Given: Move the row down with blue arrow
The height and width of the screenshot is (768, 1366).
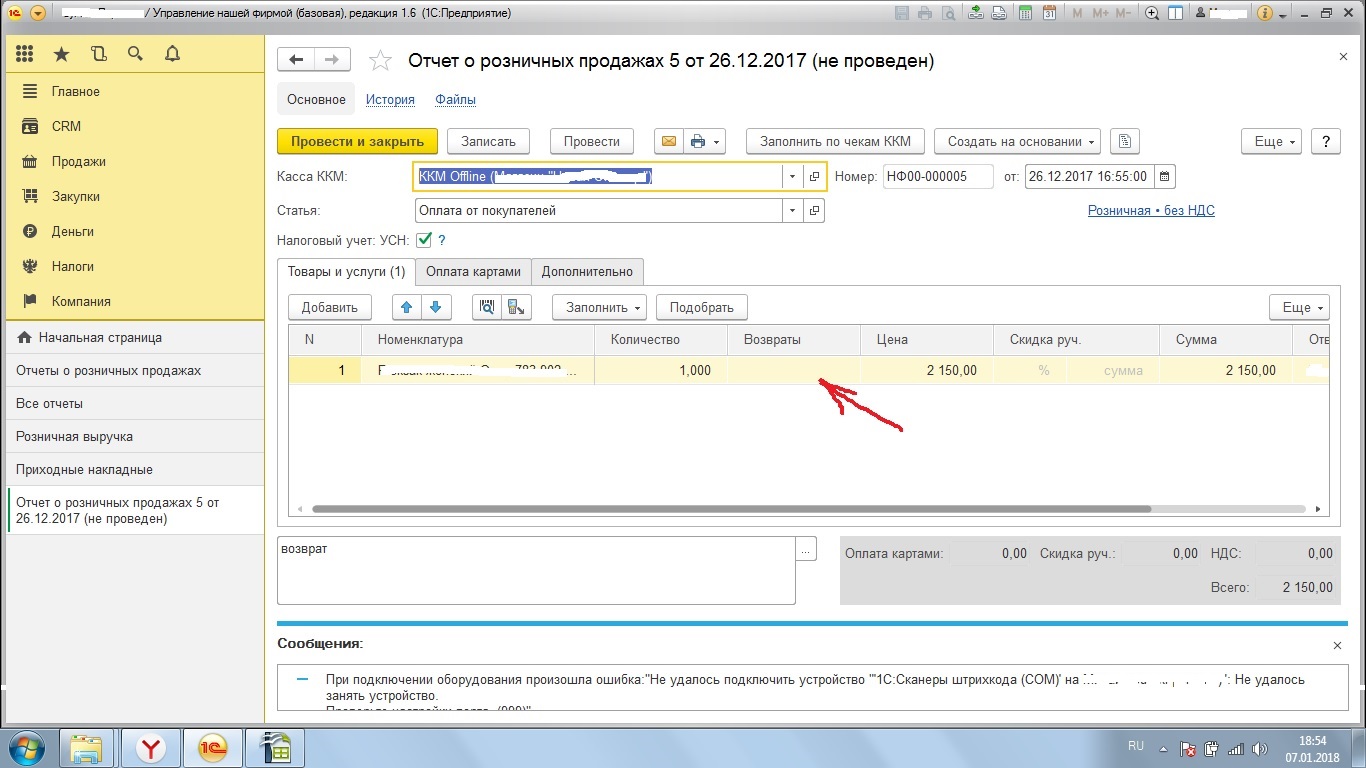Looking at the screenshot, I should click(436, 307).
